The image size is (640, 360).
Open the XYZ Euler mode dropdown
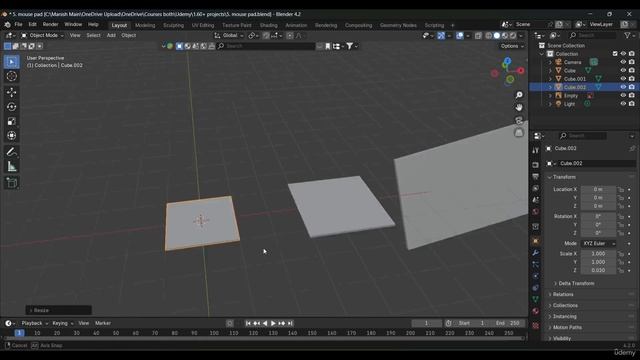click(598, 243)
